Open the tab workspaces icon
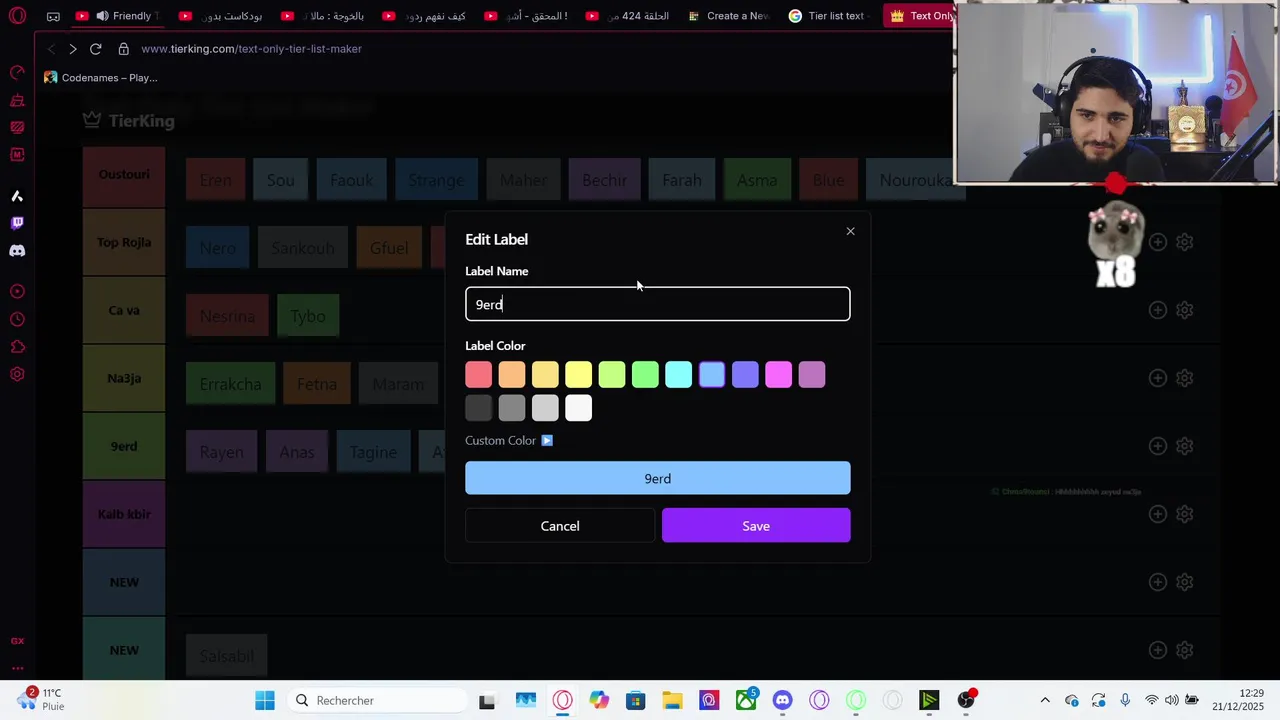Image resolution: width=1280 pixels, height=720 pixels. pos(53,16)
